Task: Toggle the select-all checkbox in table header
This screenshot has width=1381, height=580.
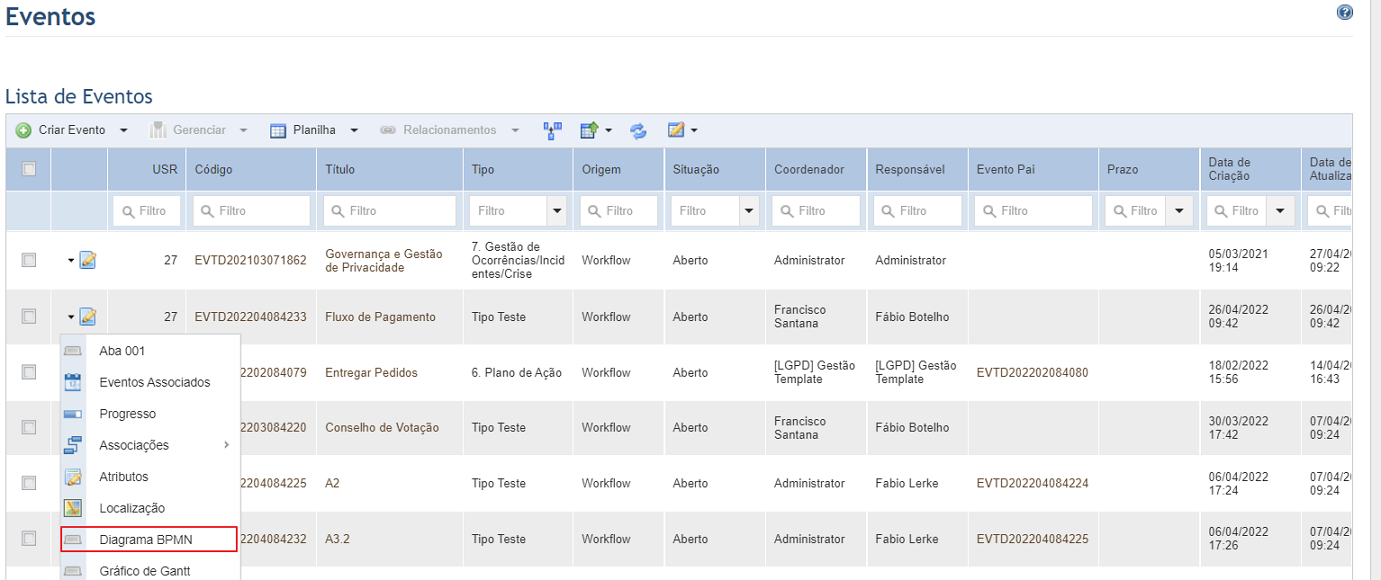Action: [x=29, y=169]
